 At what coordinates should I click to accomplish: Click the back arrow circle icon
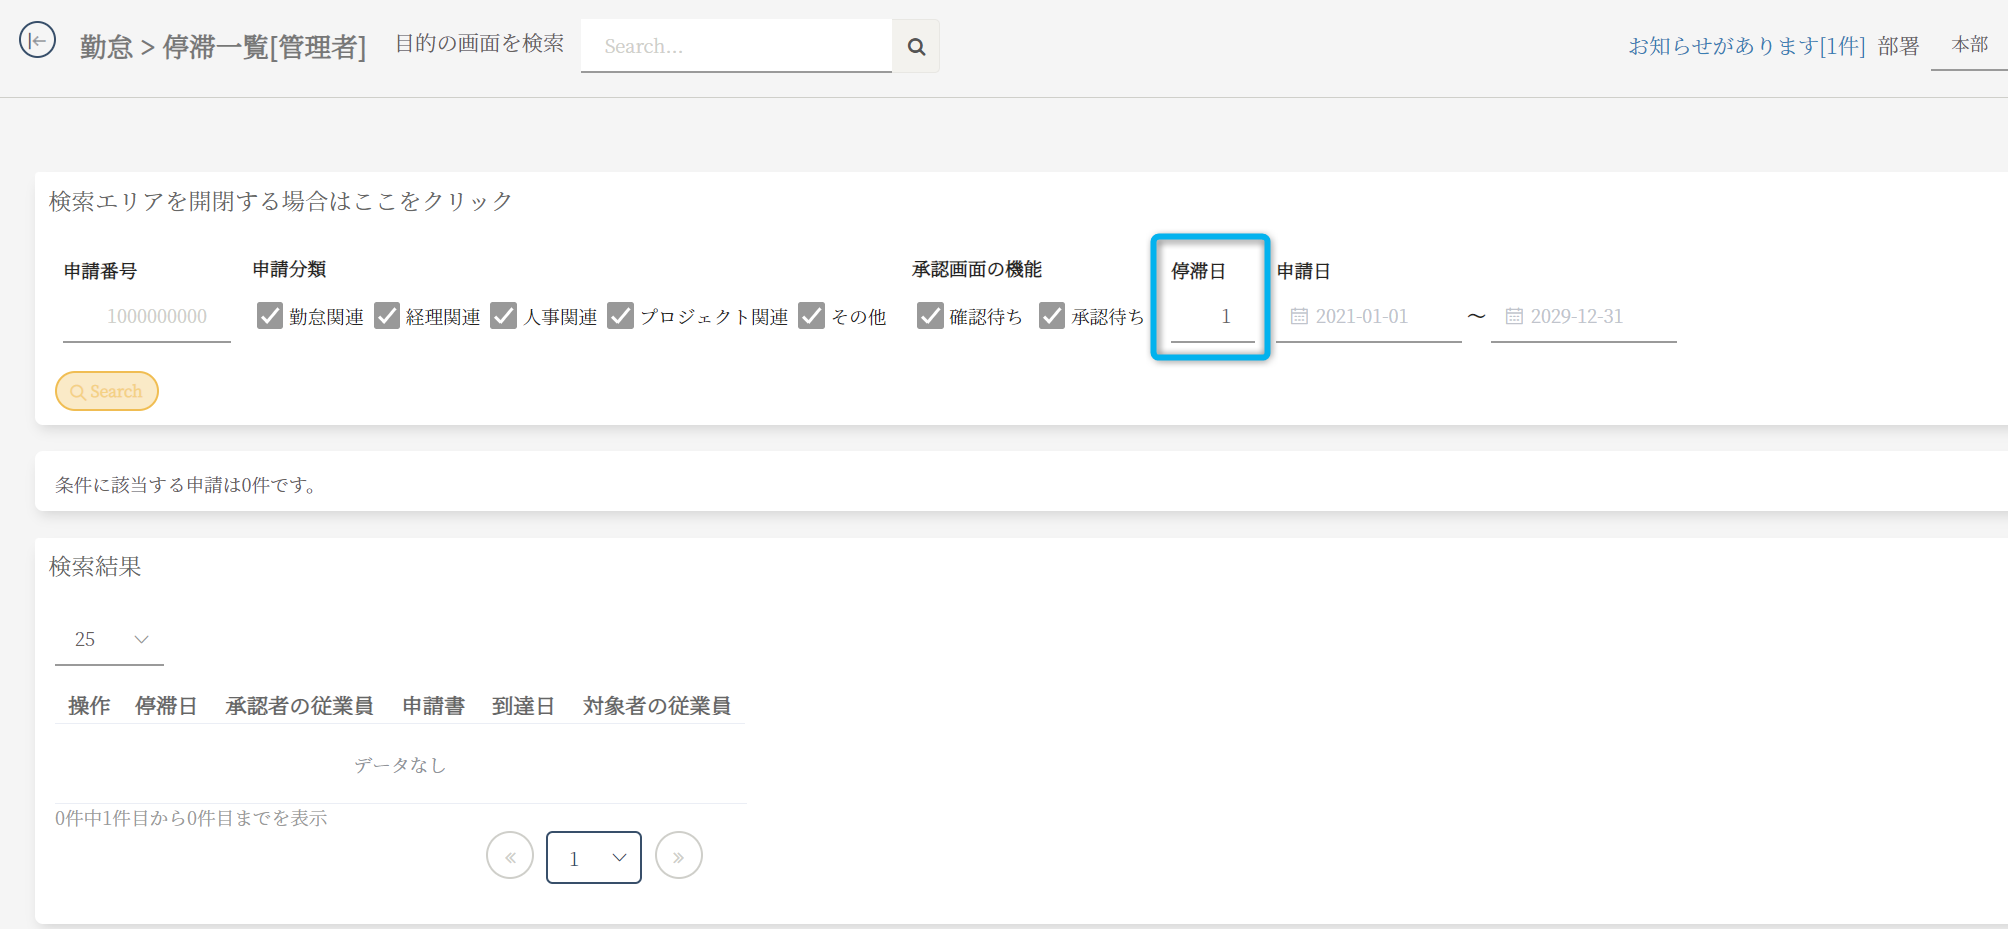37,41
